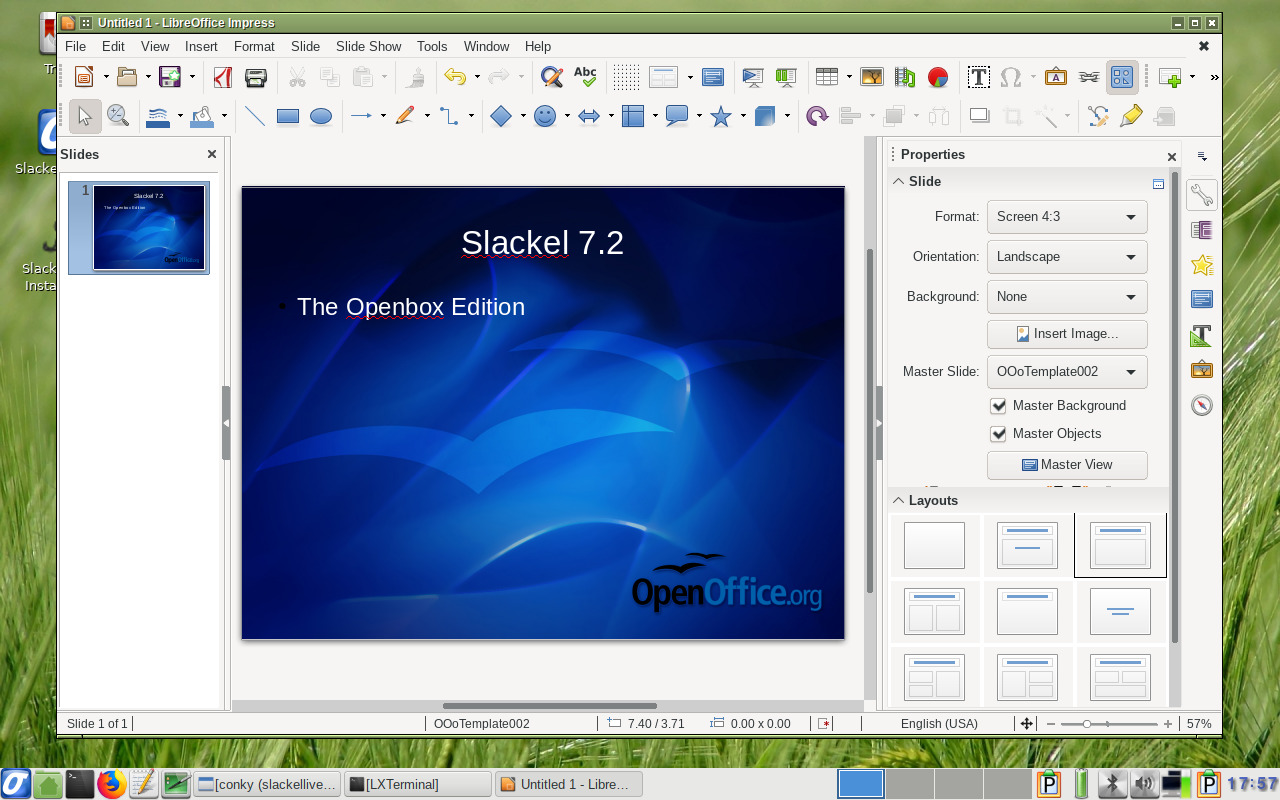
Task: Start the slideshow from the toolbar
Action: click(752, 77)
